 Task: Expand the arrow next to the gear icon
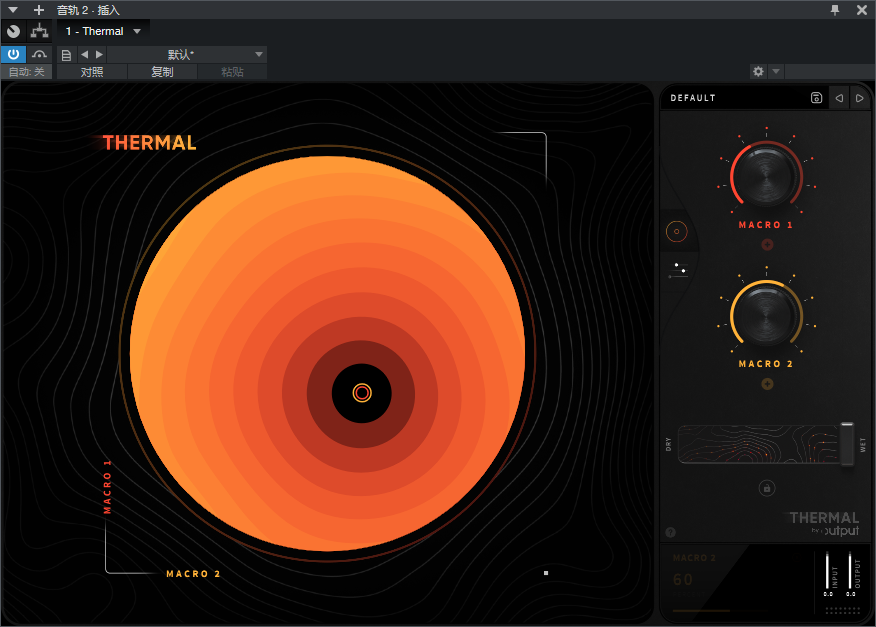point(776,72)
